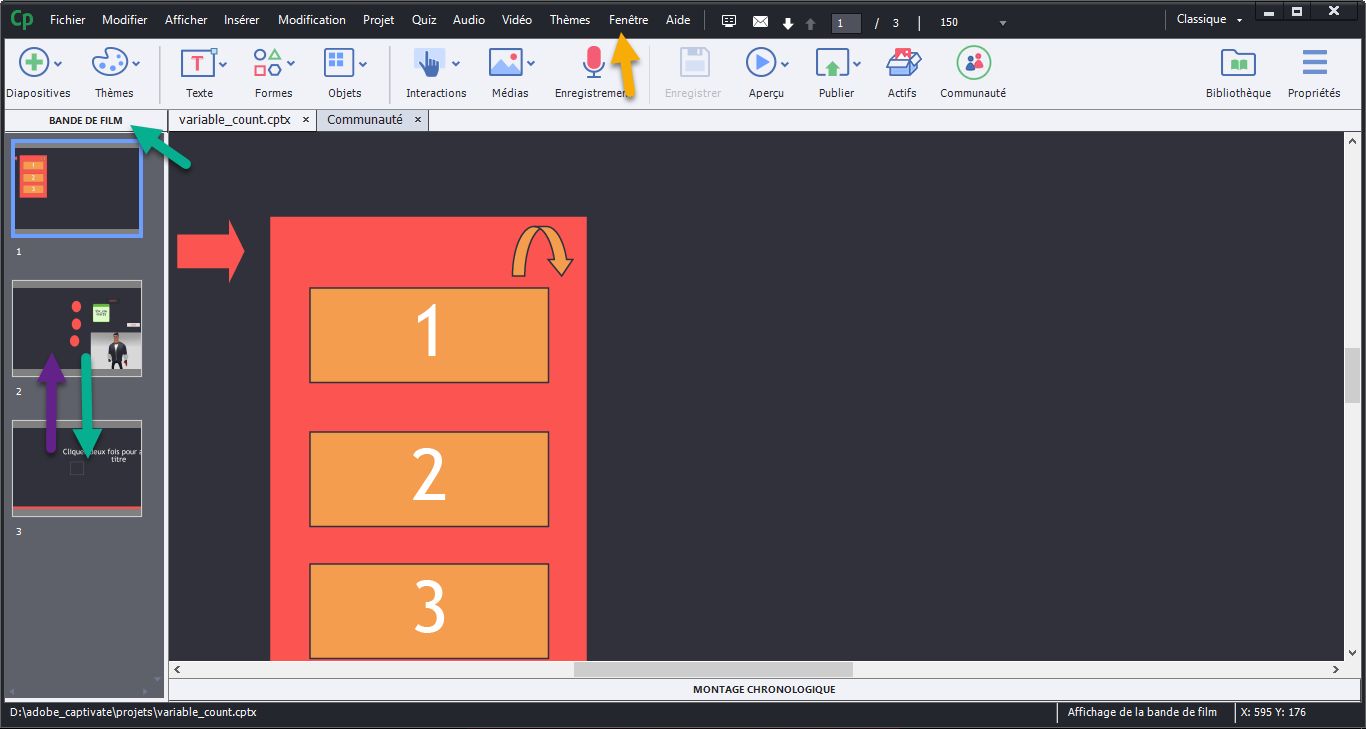This screenshot has width=1366, height=729.
Task: Click the Formes shapes icon
Action: (267, 63)
